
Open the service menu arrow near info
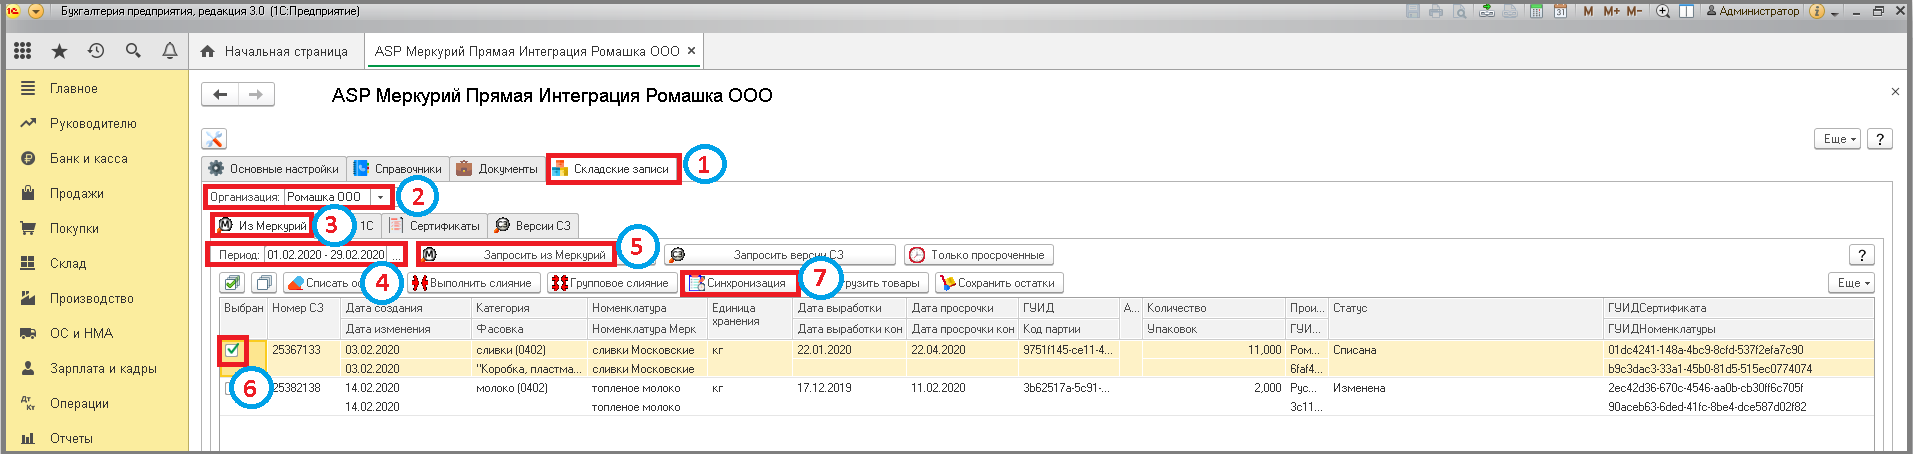[x=1835, y=13]
